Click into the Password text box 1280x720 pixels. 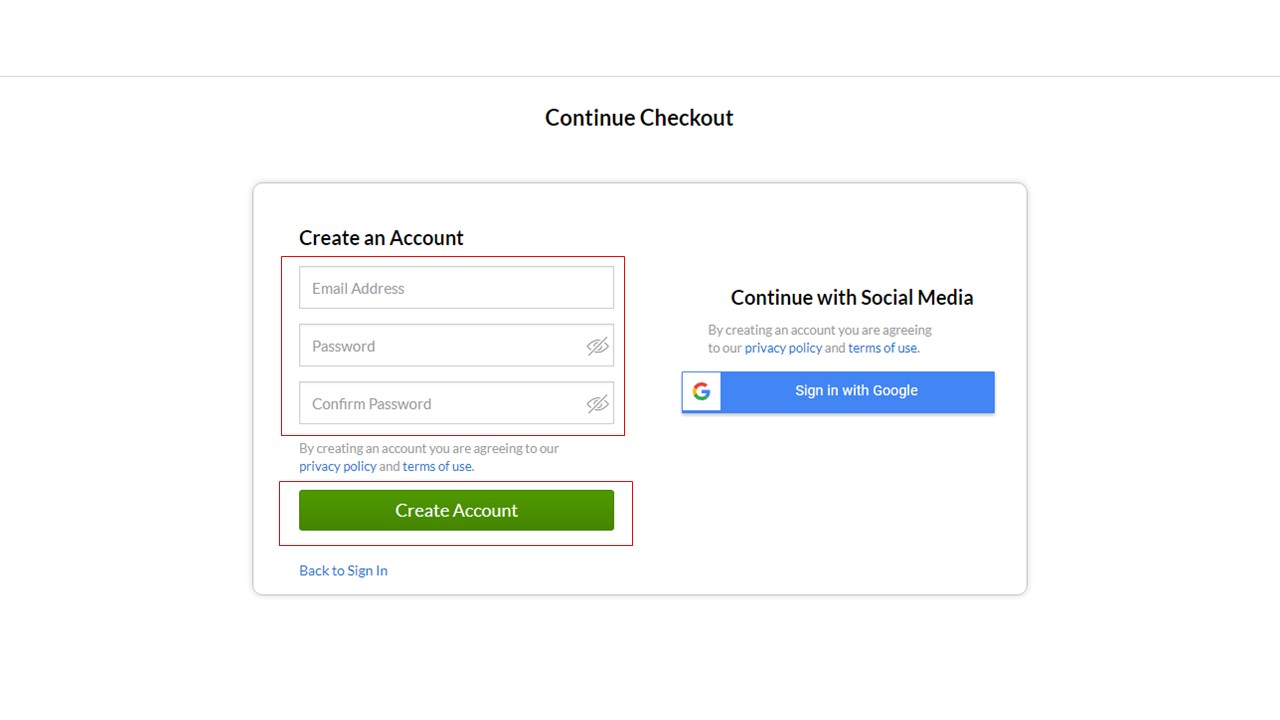tap(440, 346)
